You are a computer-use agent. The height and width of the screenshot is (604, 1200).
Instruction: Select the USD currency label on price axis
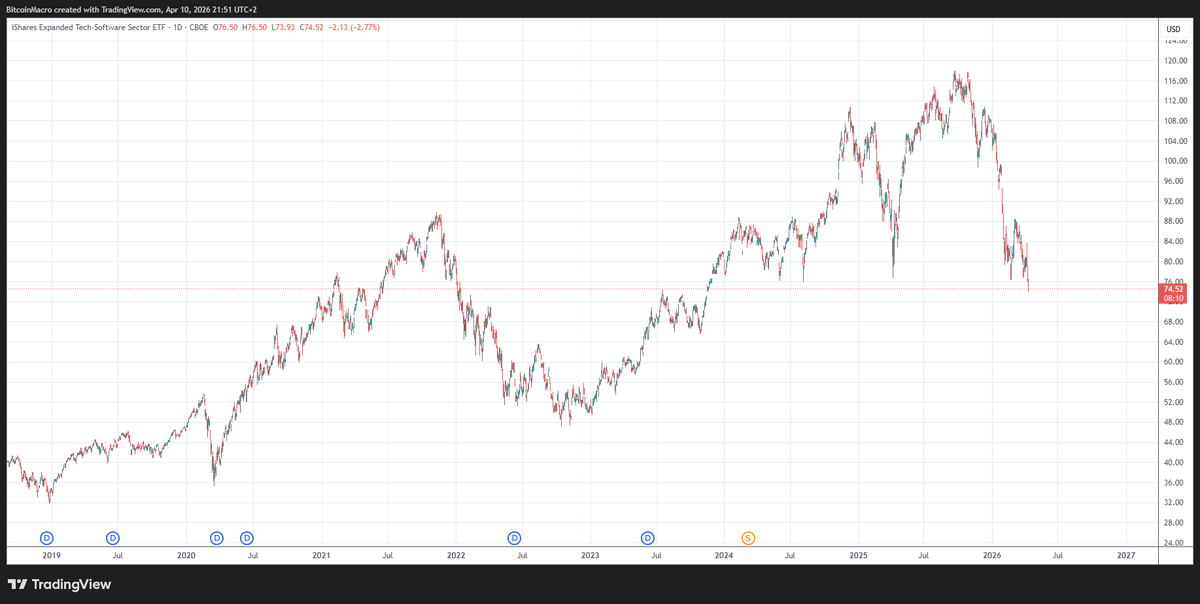point(1173,28)
